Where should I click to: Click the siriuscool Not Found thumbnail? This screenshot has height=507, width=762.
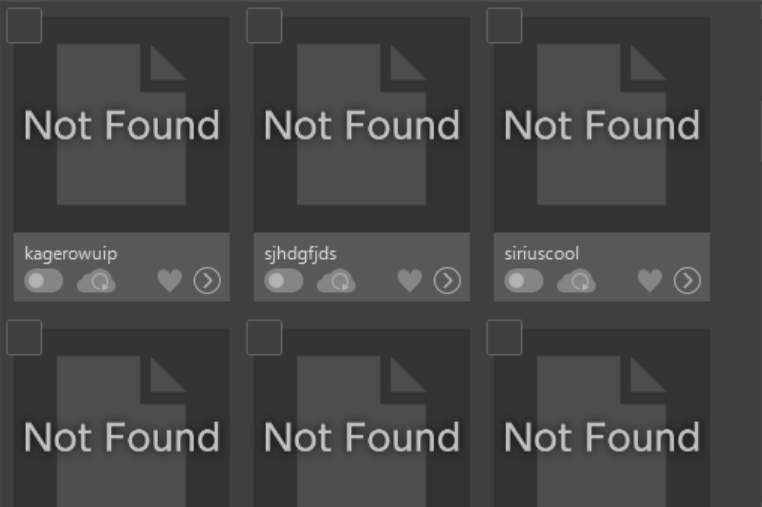pyautogui.click(x=602, y=124)
